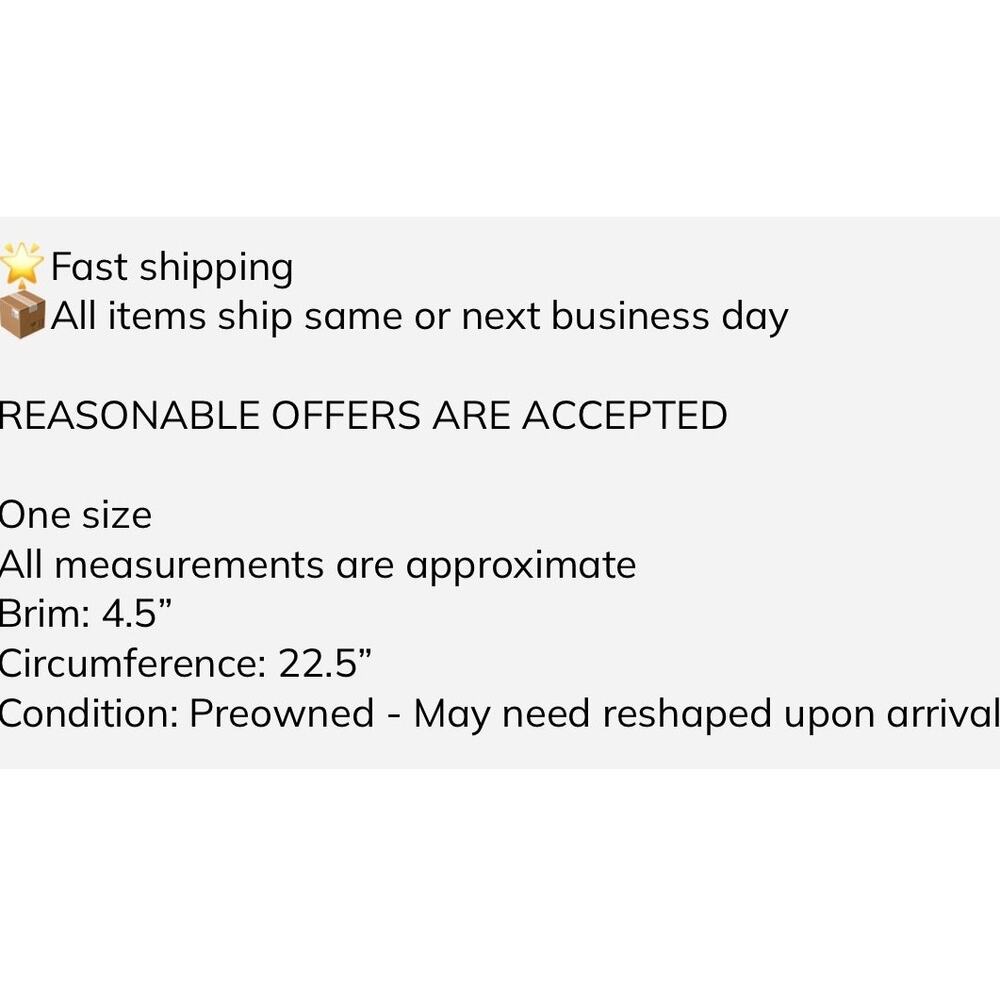Click the phrase 'reshaped upon arrival'
Screen dimensions: 1000x1000
click(x=801, y=716)
